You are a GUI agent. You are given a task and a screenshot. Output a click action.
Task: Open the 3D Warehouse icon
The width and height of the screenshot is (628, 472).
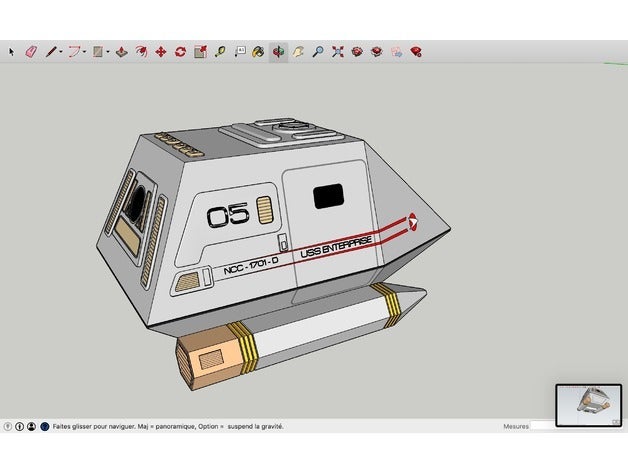(357, 52)
